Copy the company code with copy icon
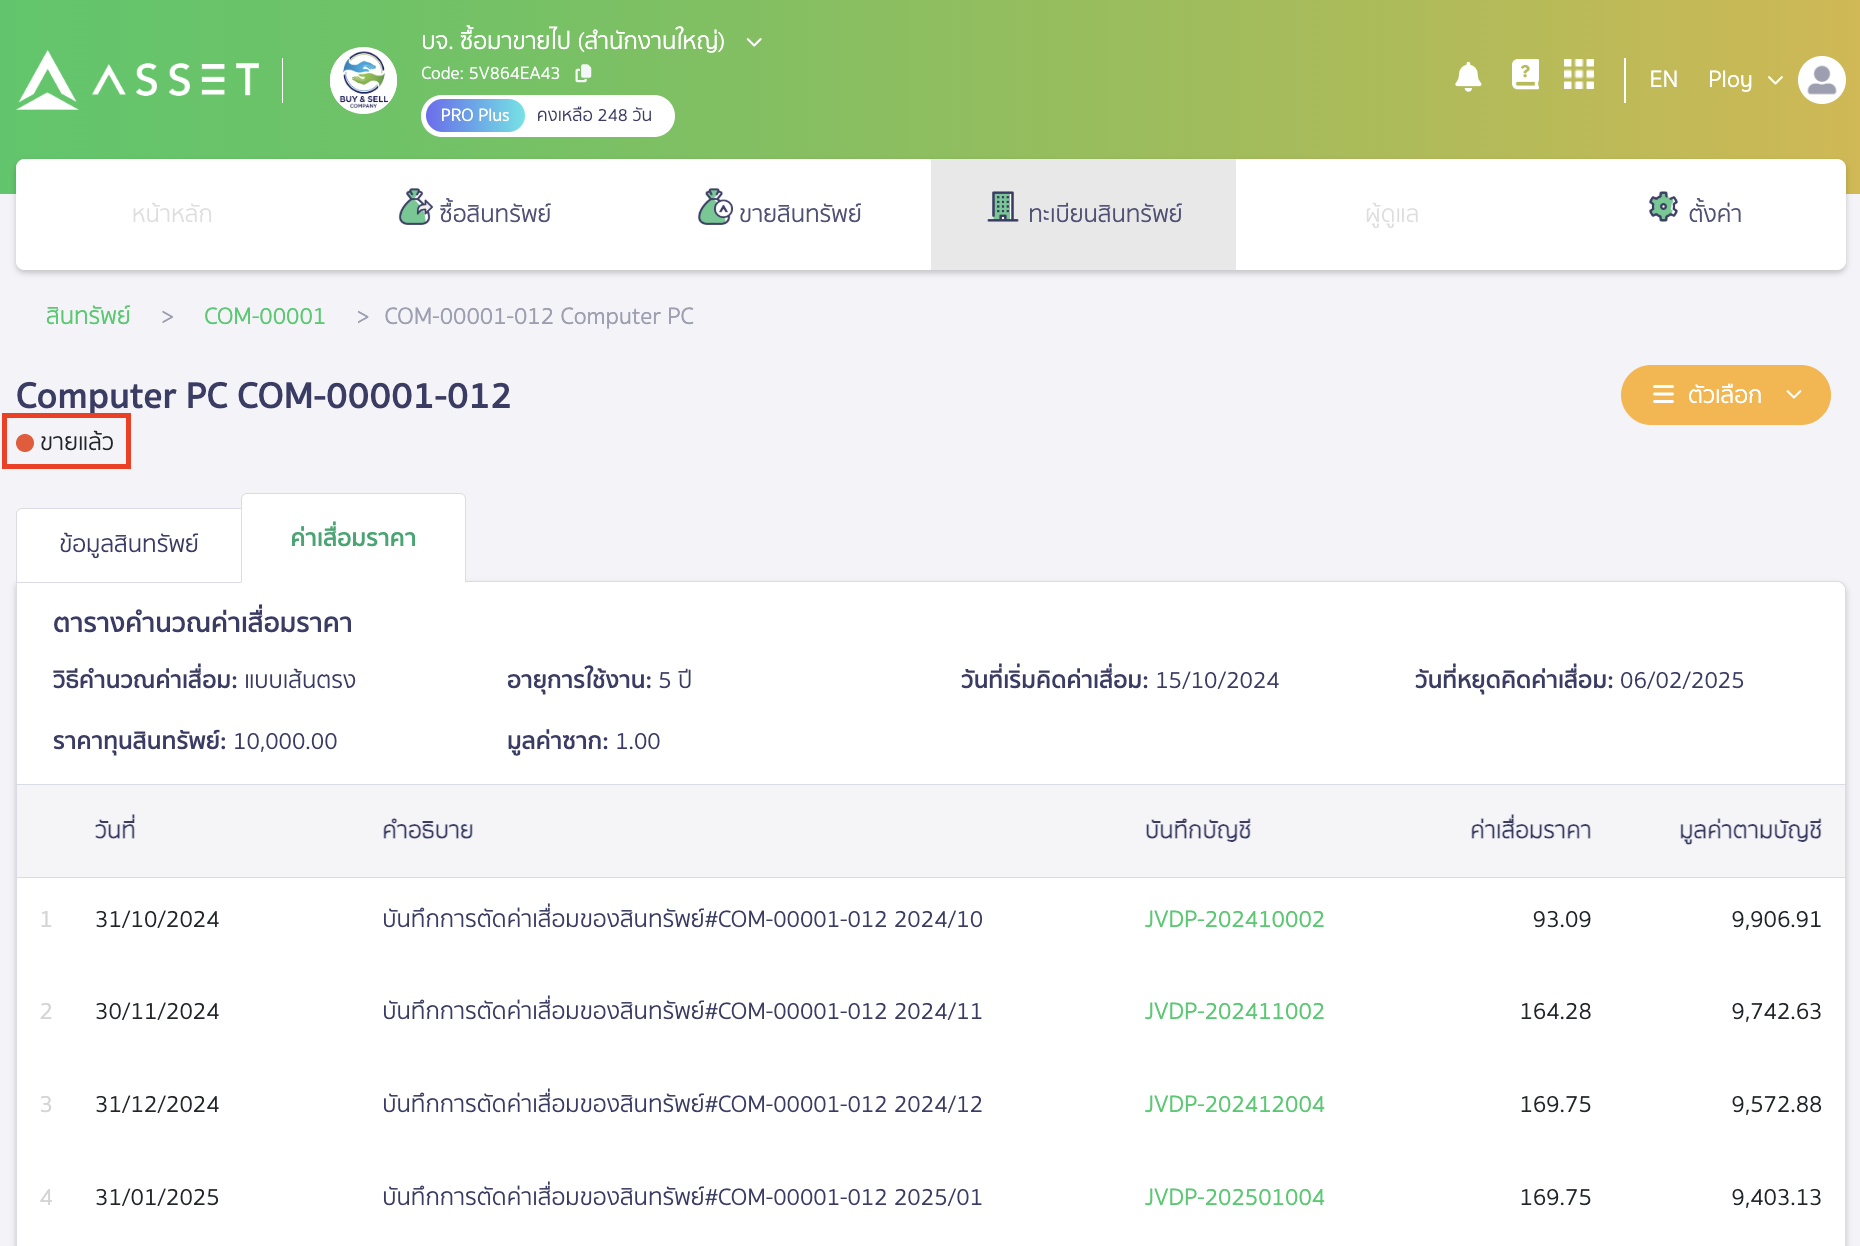The height and width of the screenshot is (1246, 1860). (x=584, y=73)
